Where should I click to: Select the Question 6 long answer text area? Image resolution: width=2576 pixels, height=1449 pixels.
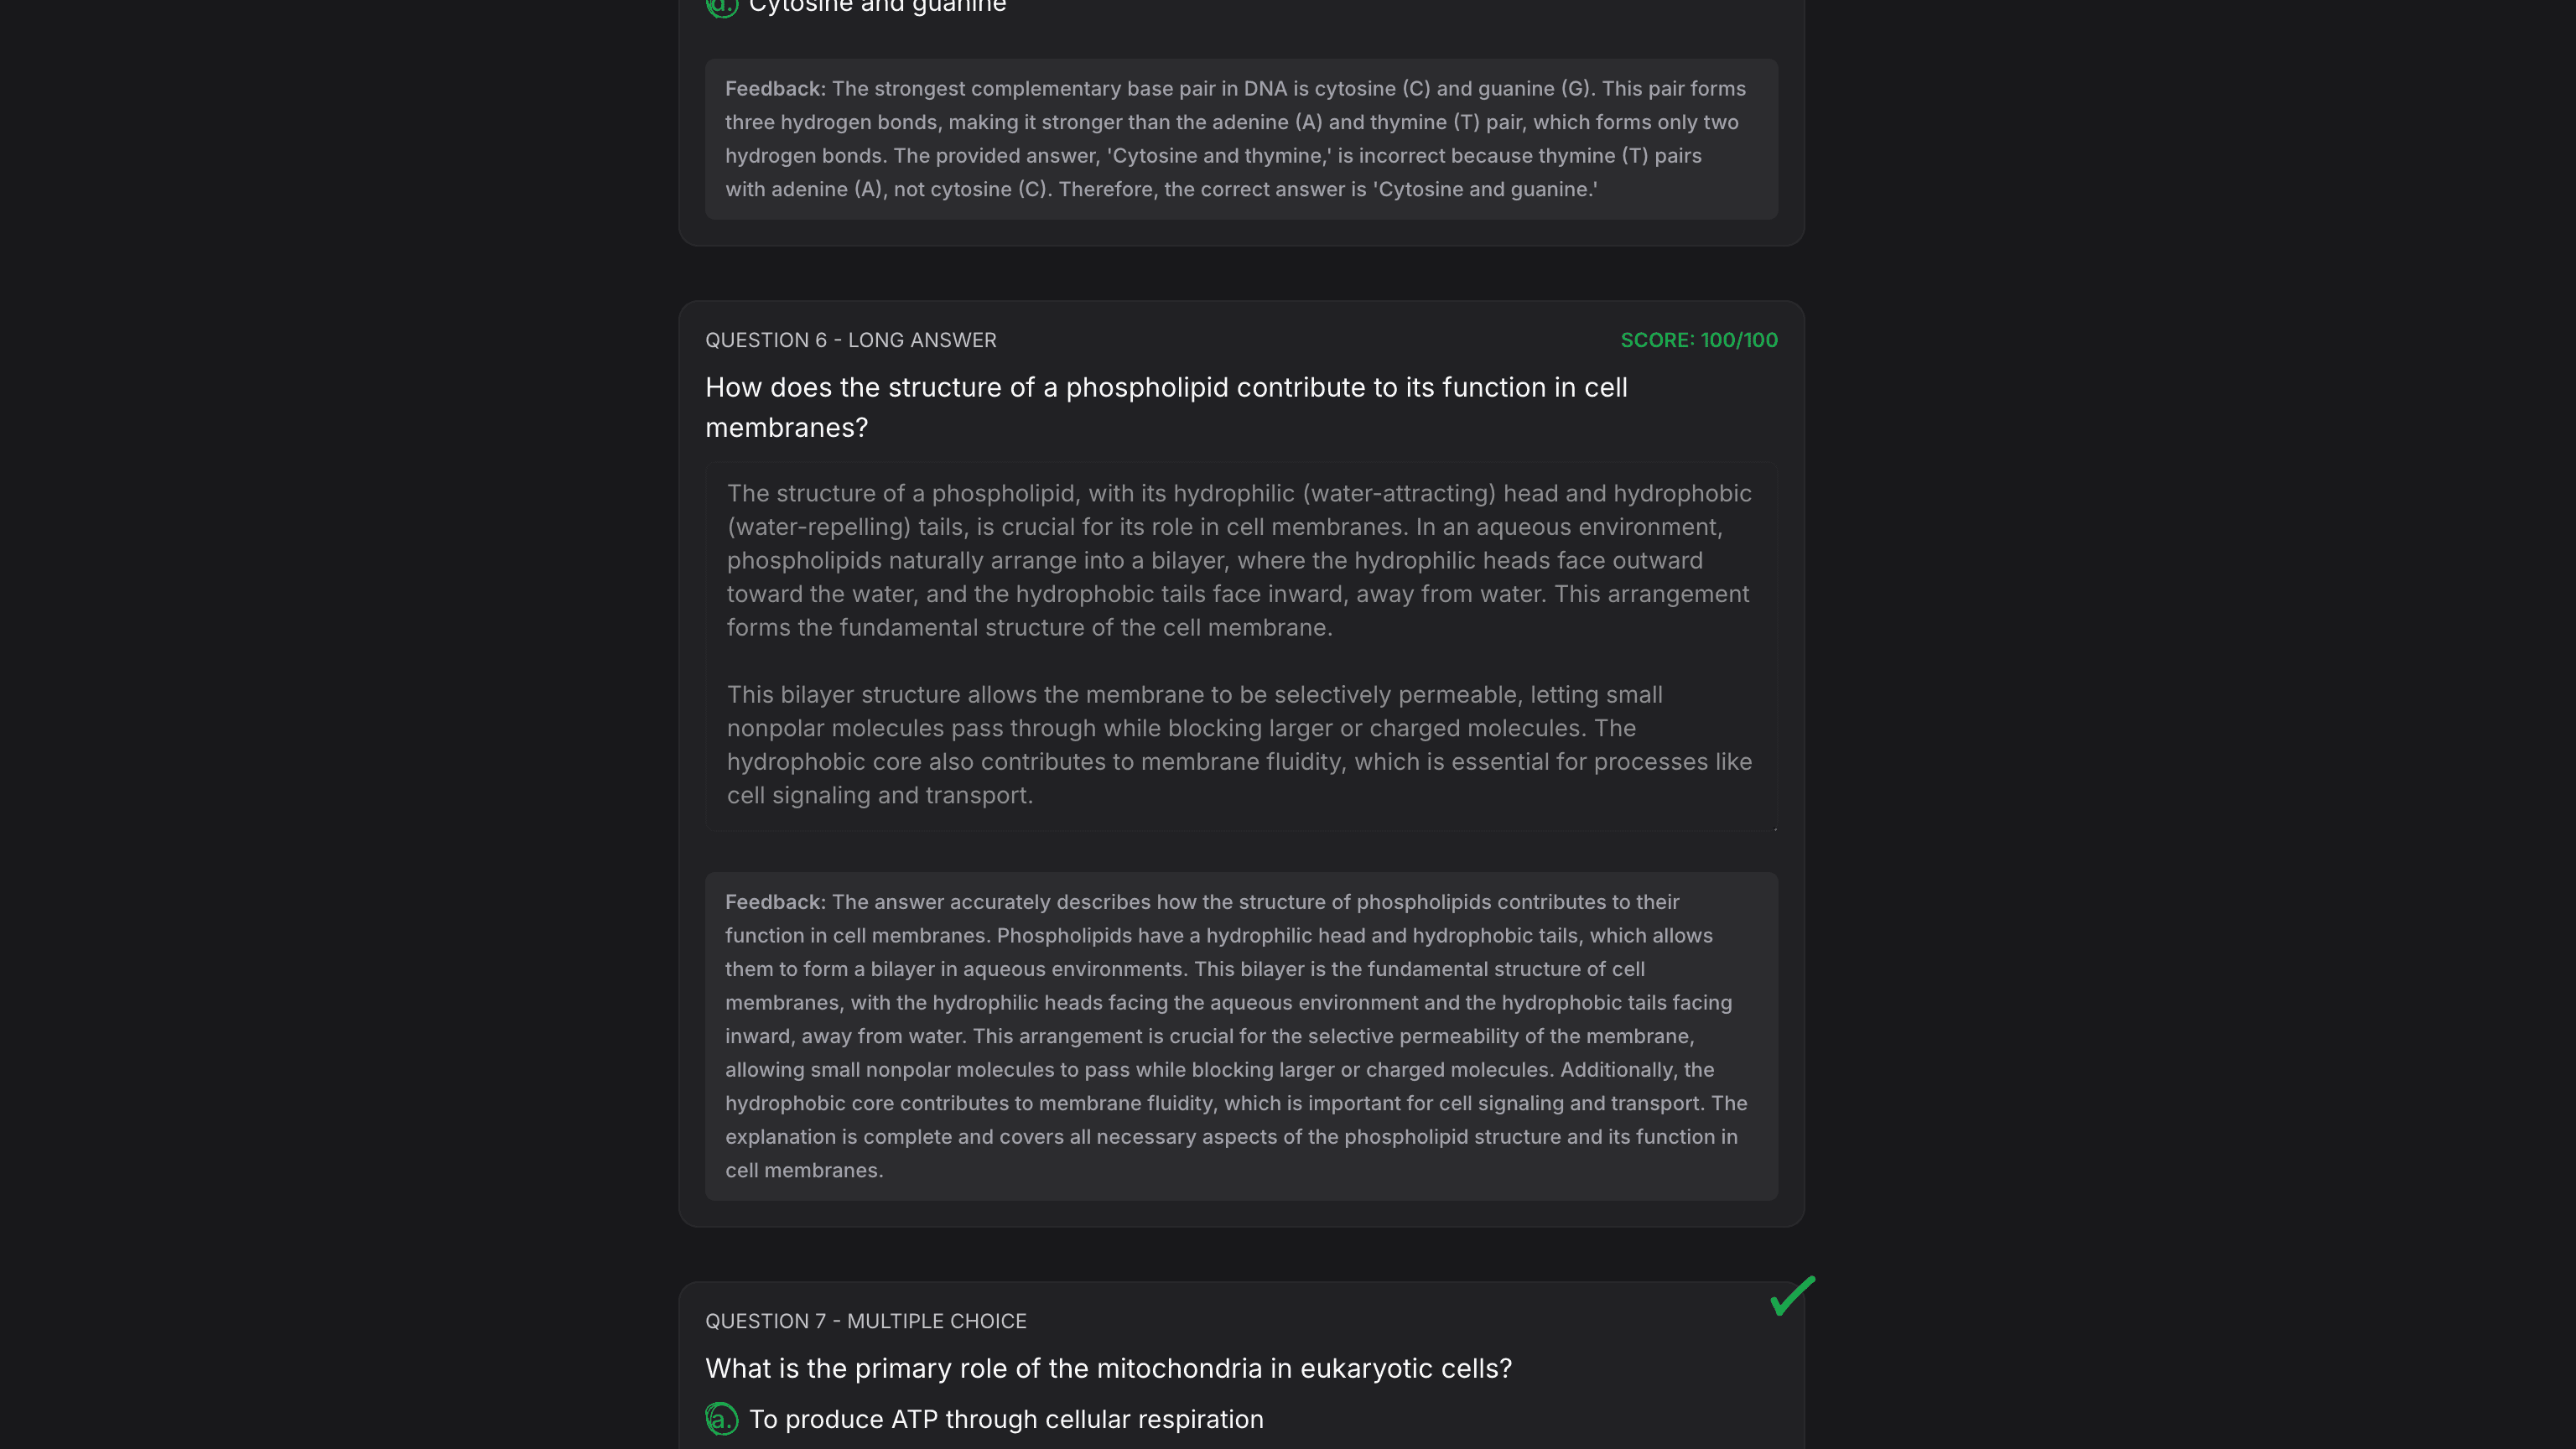(1240, 645)
